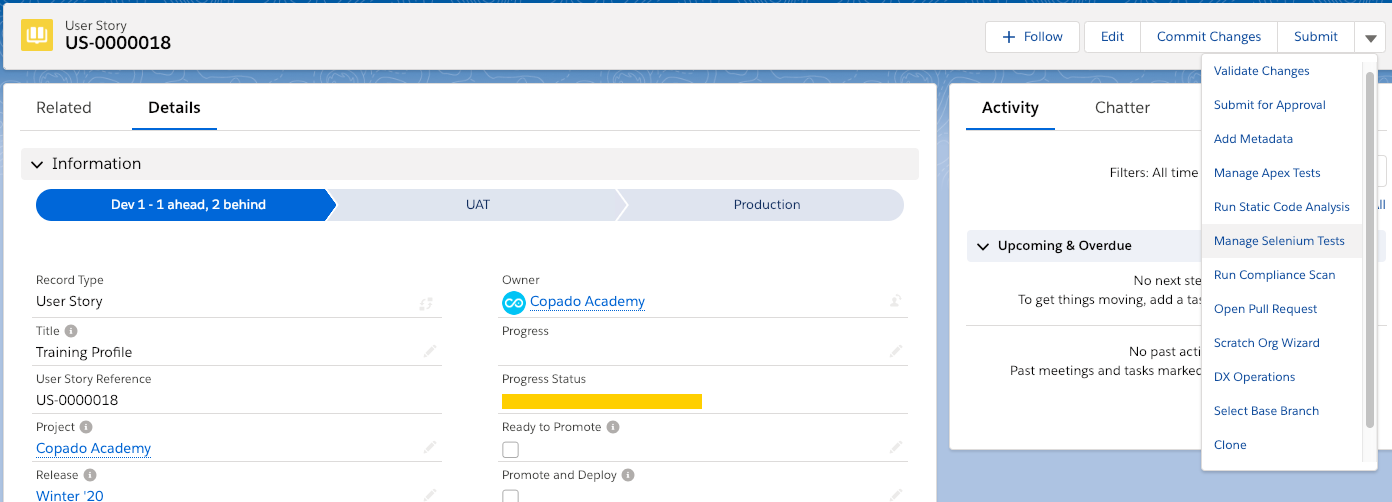Edit Ready to Promote via pencil icon
This screenshot has width=1392, height=502.
tap(897, 447)
